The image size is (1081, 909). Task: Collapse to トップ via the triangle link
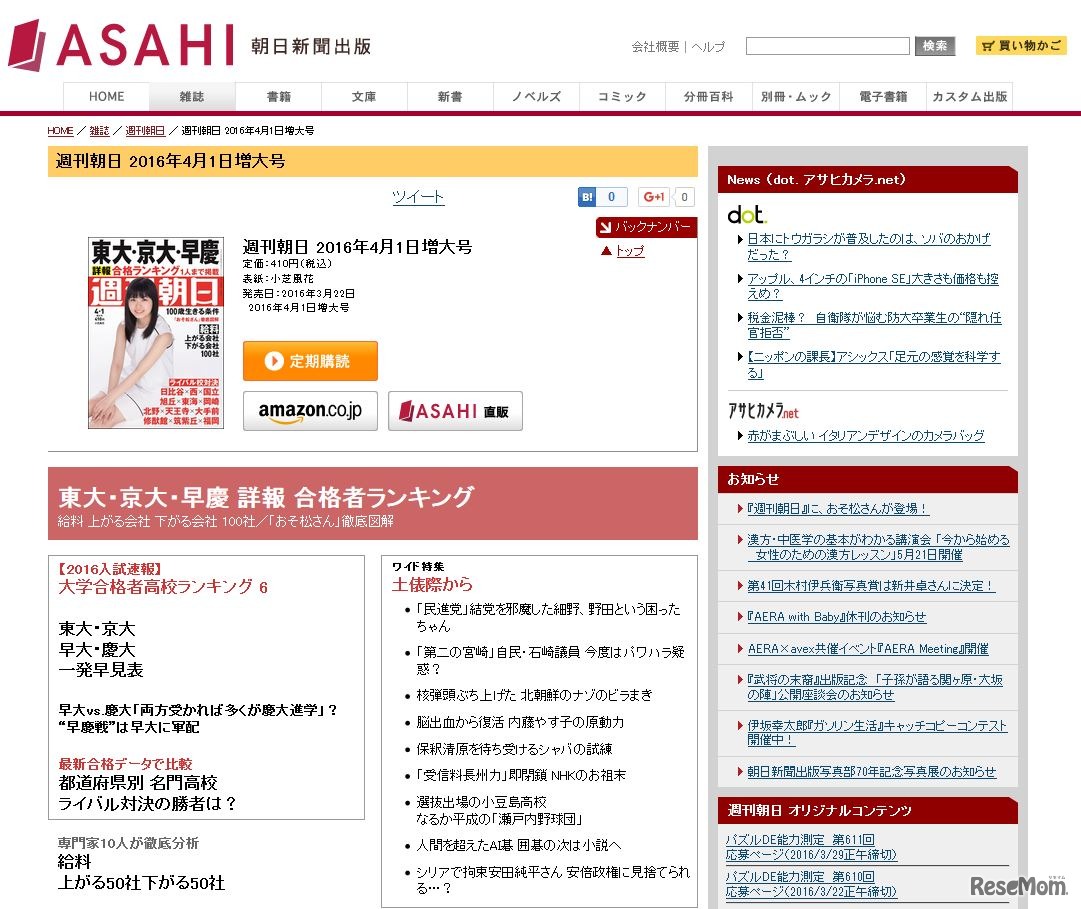[x=625, y=252]
